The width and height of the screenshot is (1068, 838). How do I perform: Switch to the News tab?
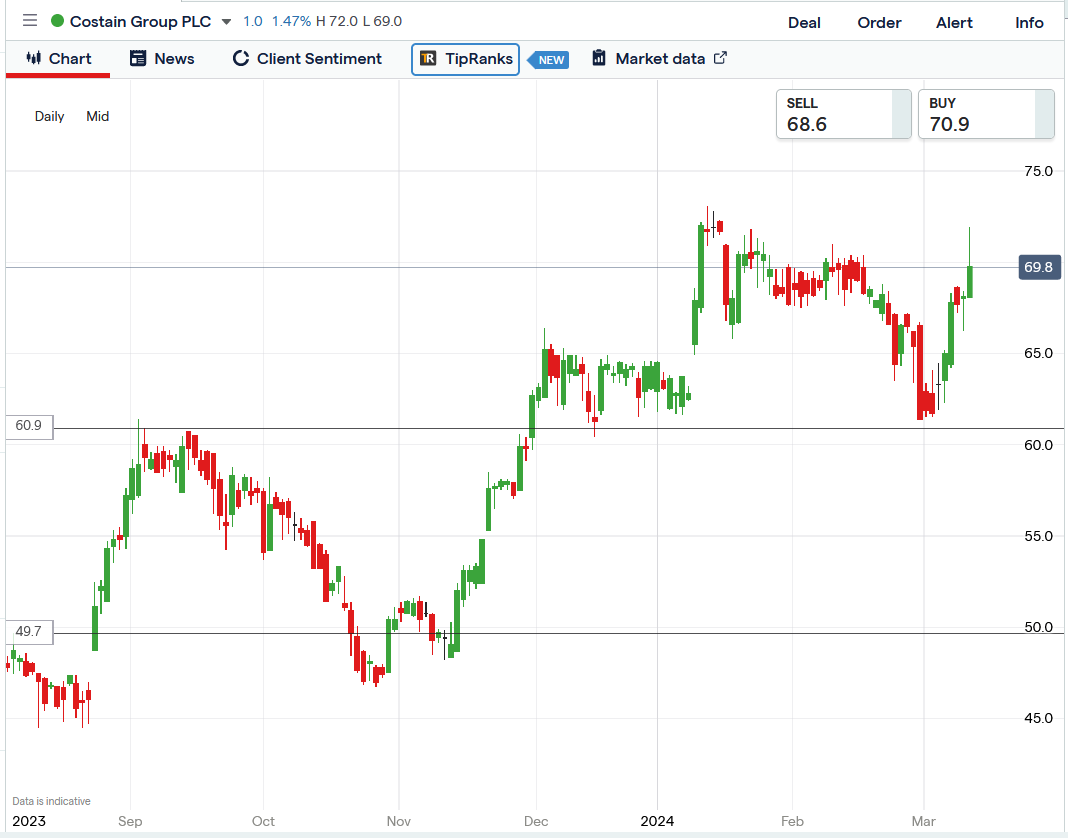coord(162,59)
